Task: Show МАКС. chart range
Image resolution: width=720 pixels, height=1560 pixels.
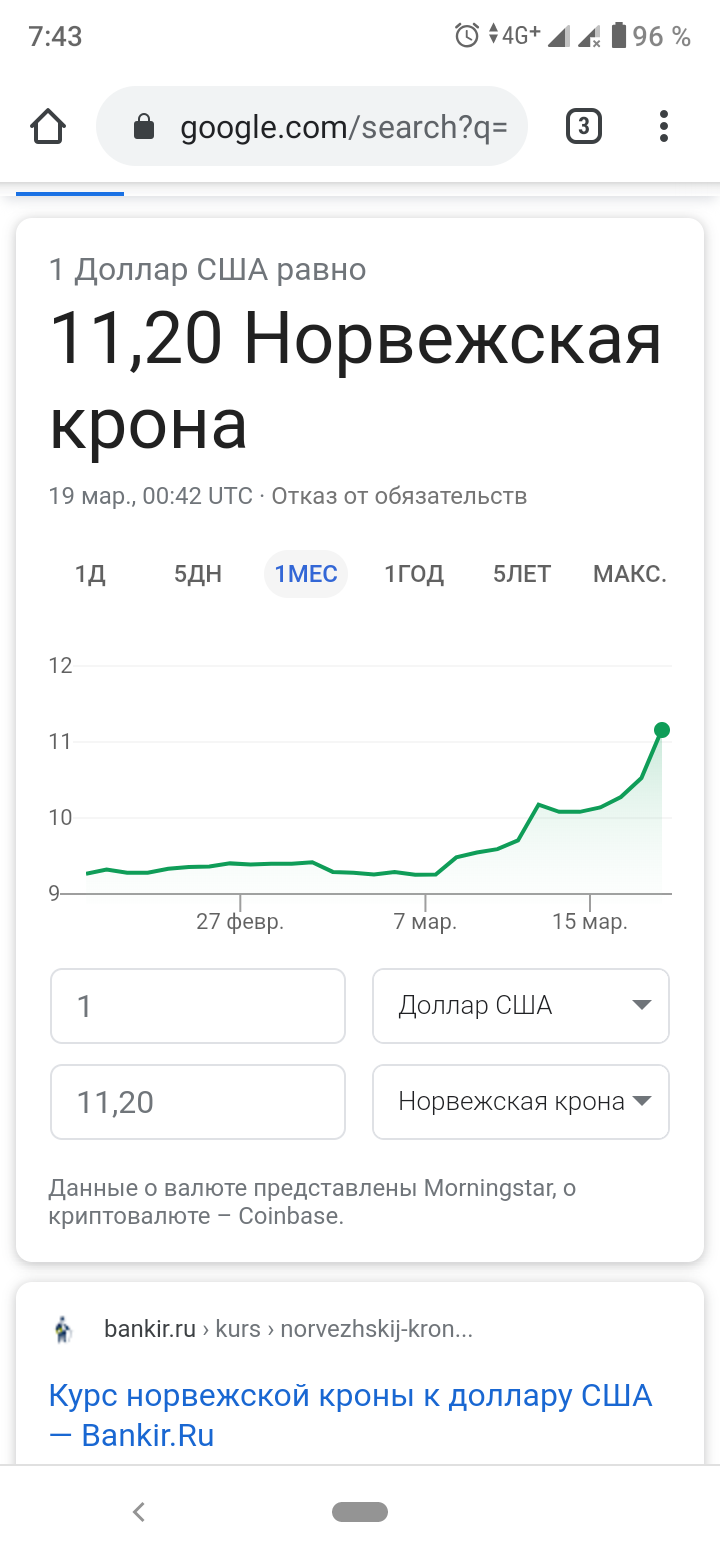Action: (x=630, y=574)
